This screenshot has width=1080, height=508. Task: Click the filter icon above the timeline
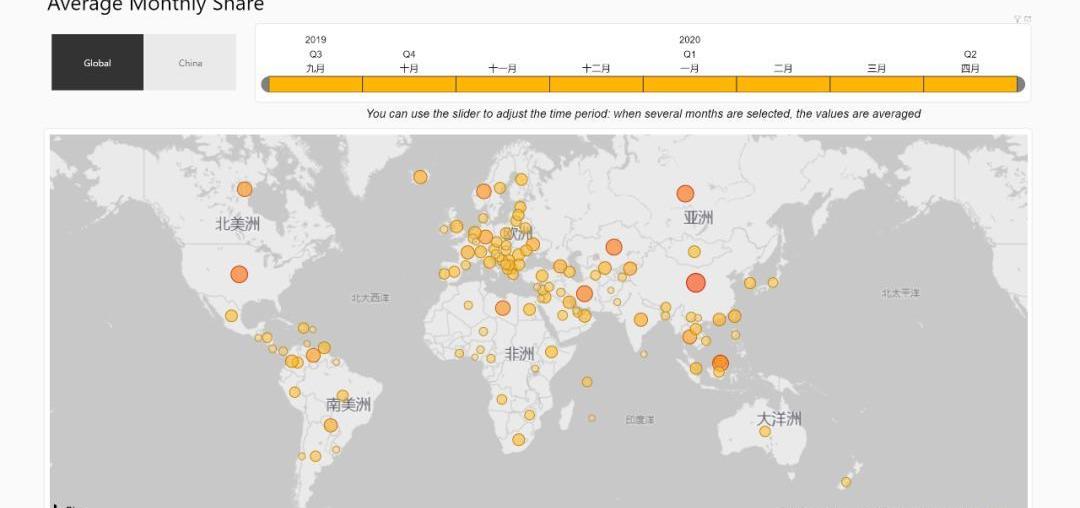(1017, 19)
